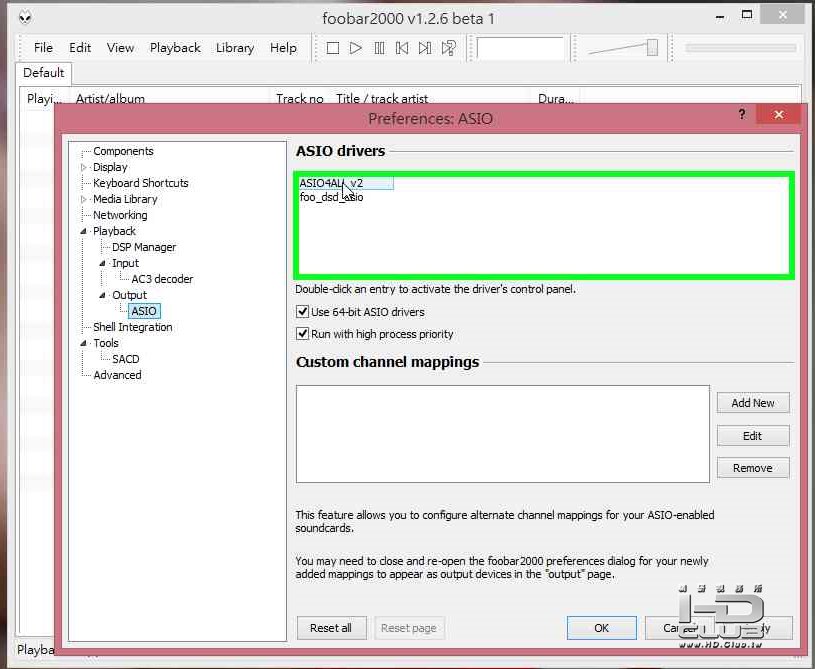Collapse the Playback tree node

83,231
